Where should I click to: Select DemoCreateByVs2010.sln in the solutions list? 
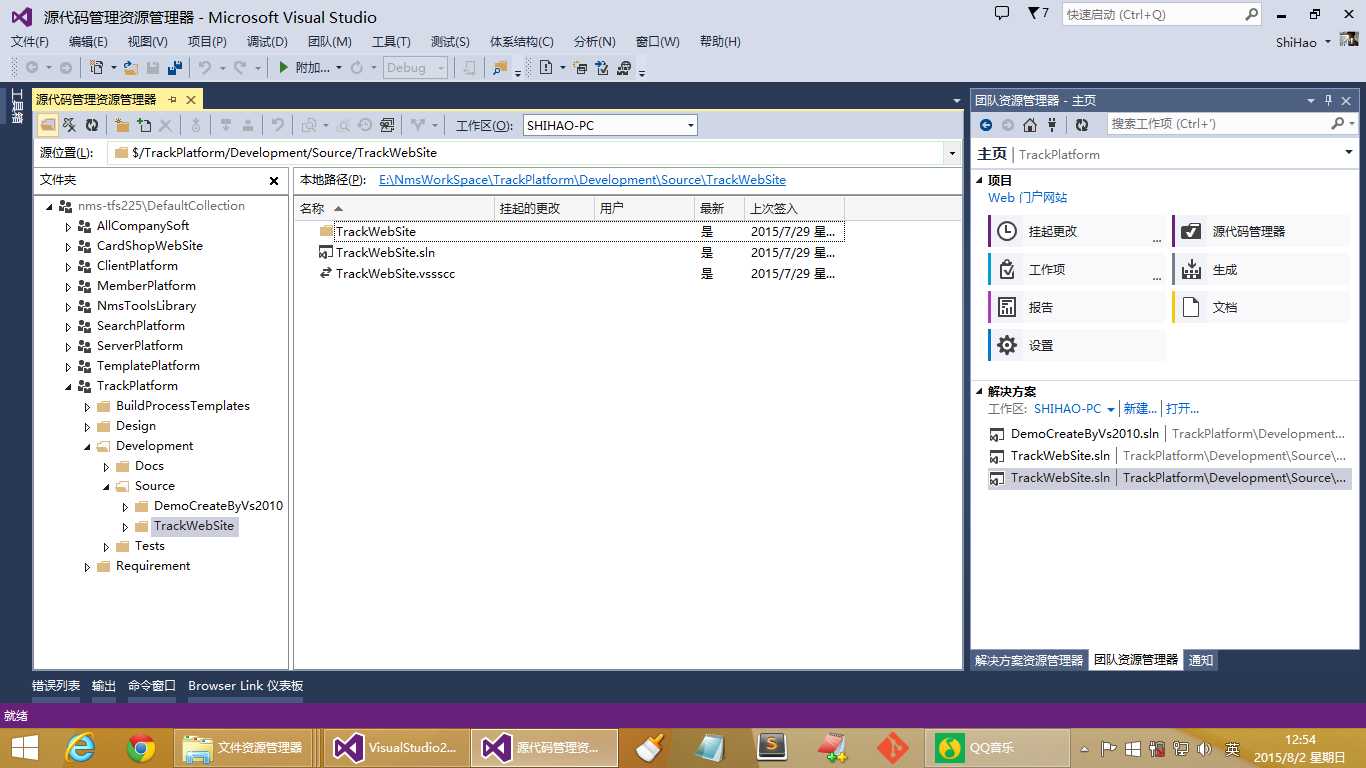[x=1085, y=434]
